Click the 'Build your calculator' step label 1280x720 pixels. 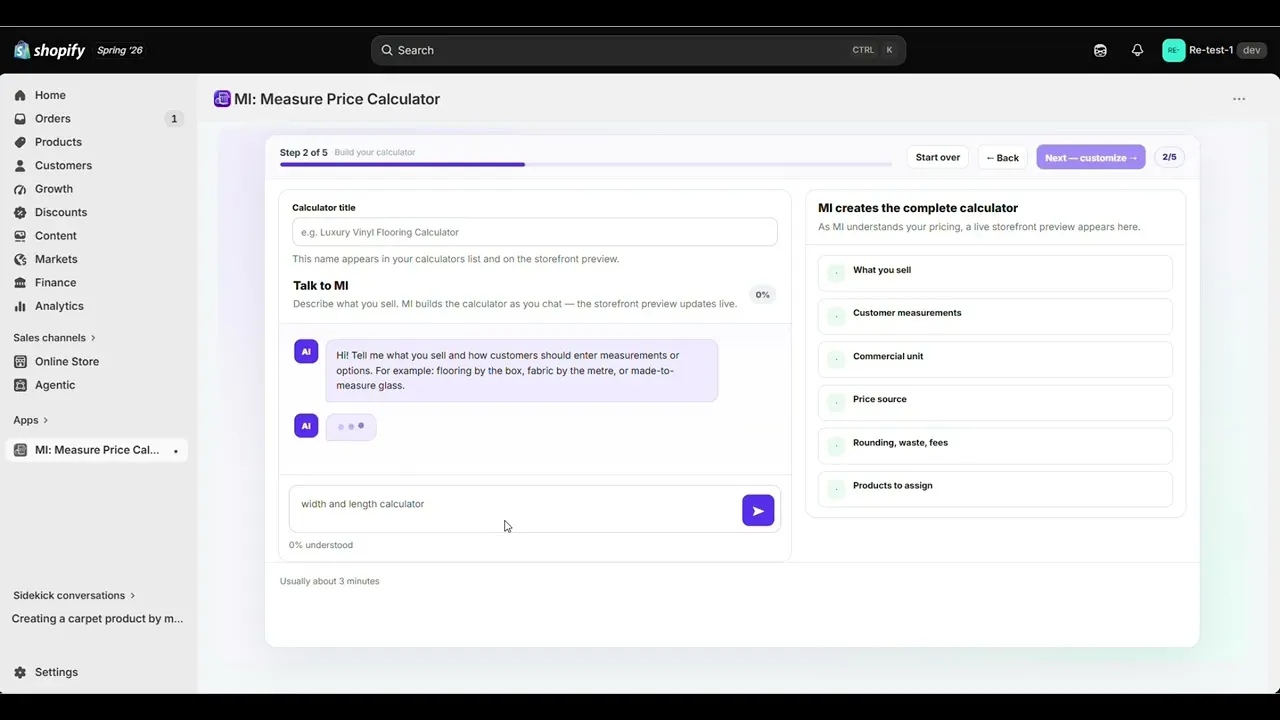click(375, 153)
